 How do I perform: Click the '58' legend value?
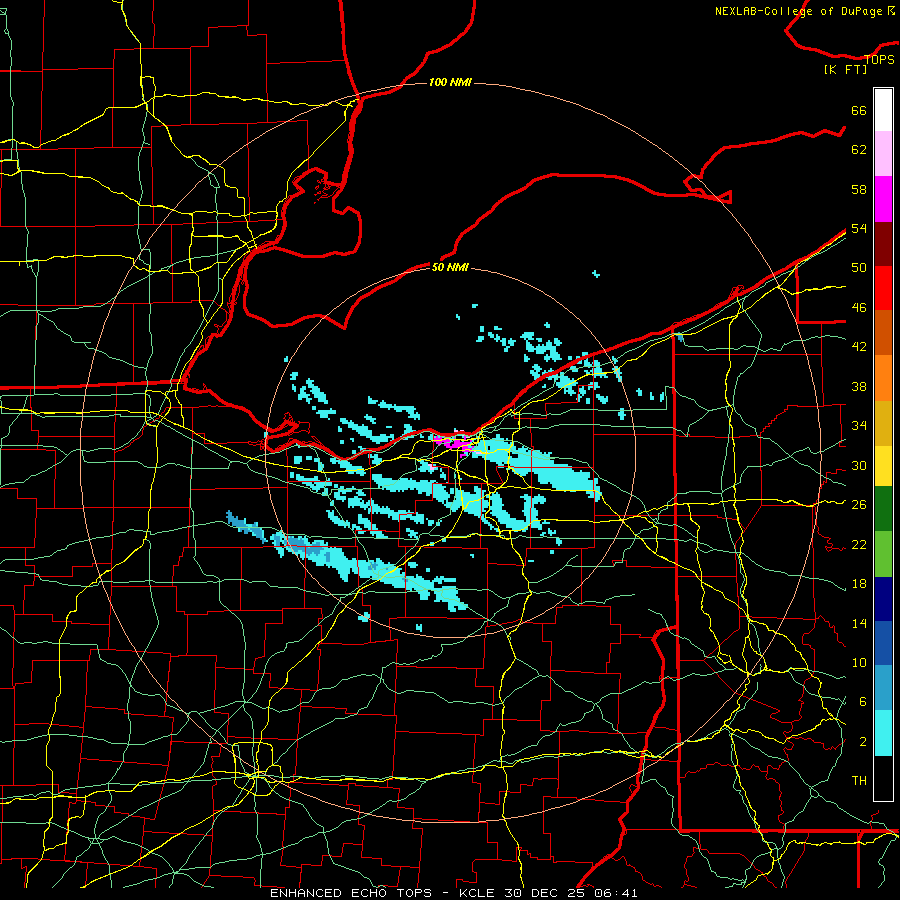(859, 189)
